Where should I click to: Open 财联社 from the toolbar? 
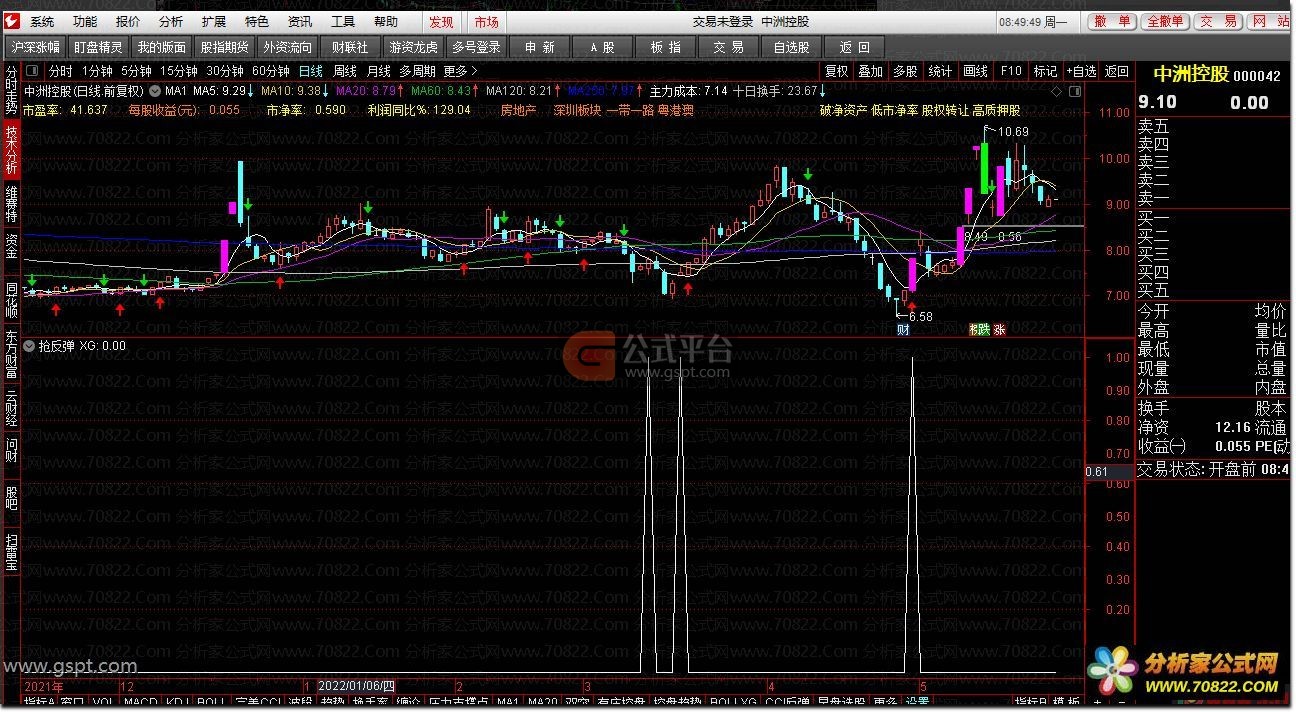[x=350, y=47]
